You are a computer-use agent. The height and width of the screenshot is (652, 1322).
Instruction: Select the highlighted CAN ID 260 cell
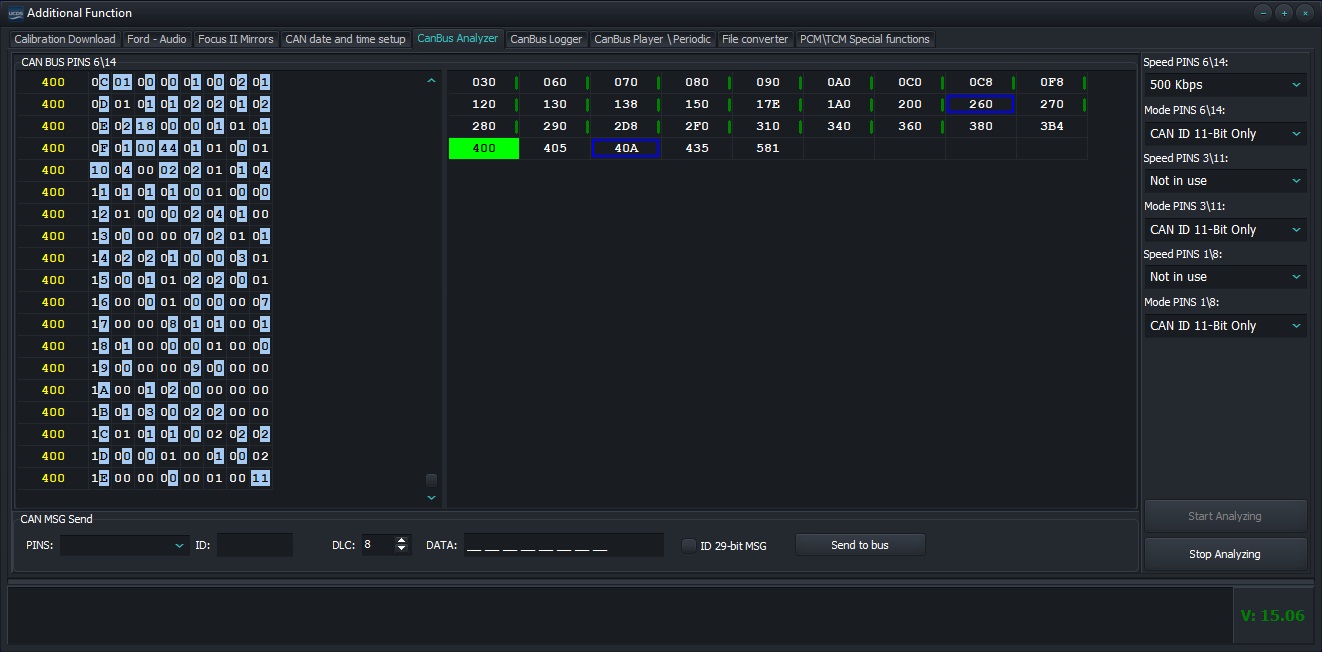pos(980,104)
